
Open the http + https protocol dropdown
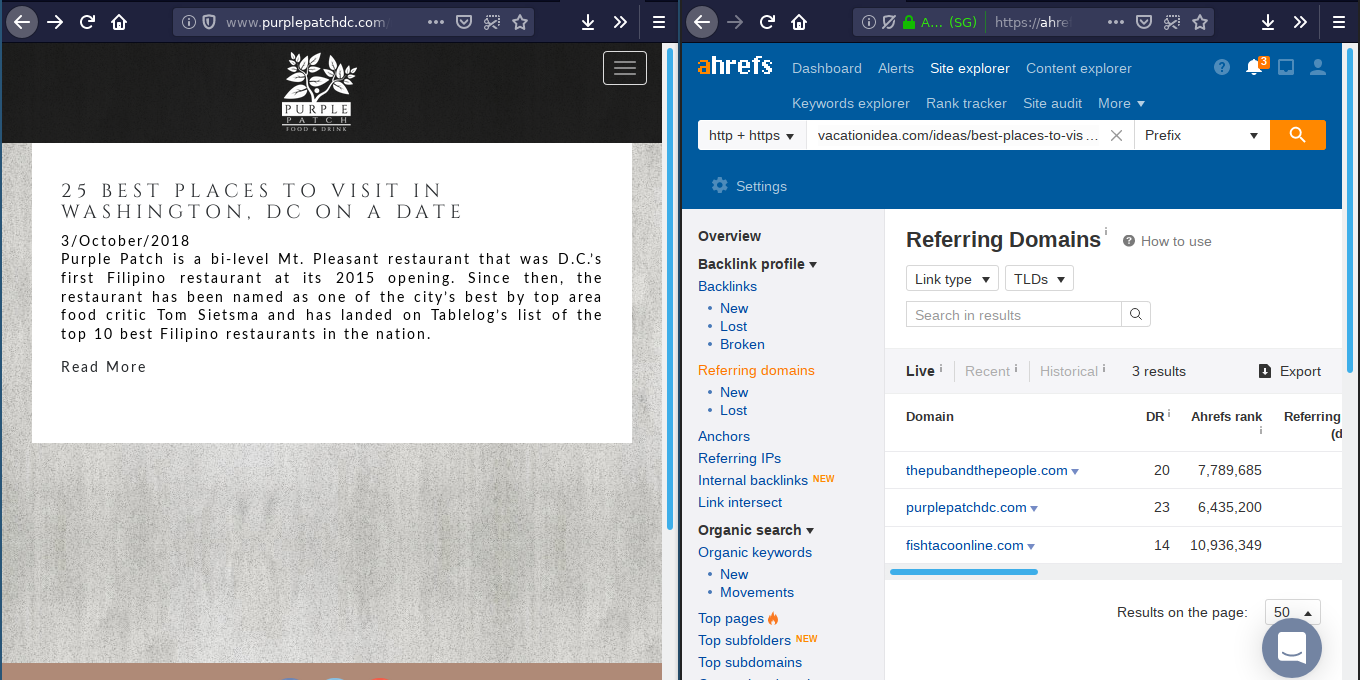752,135
